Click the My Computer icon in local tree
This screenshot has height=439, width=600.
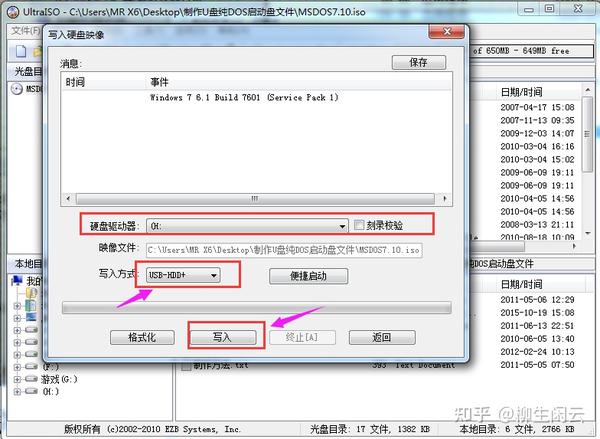point(17,281)
